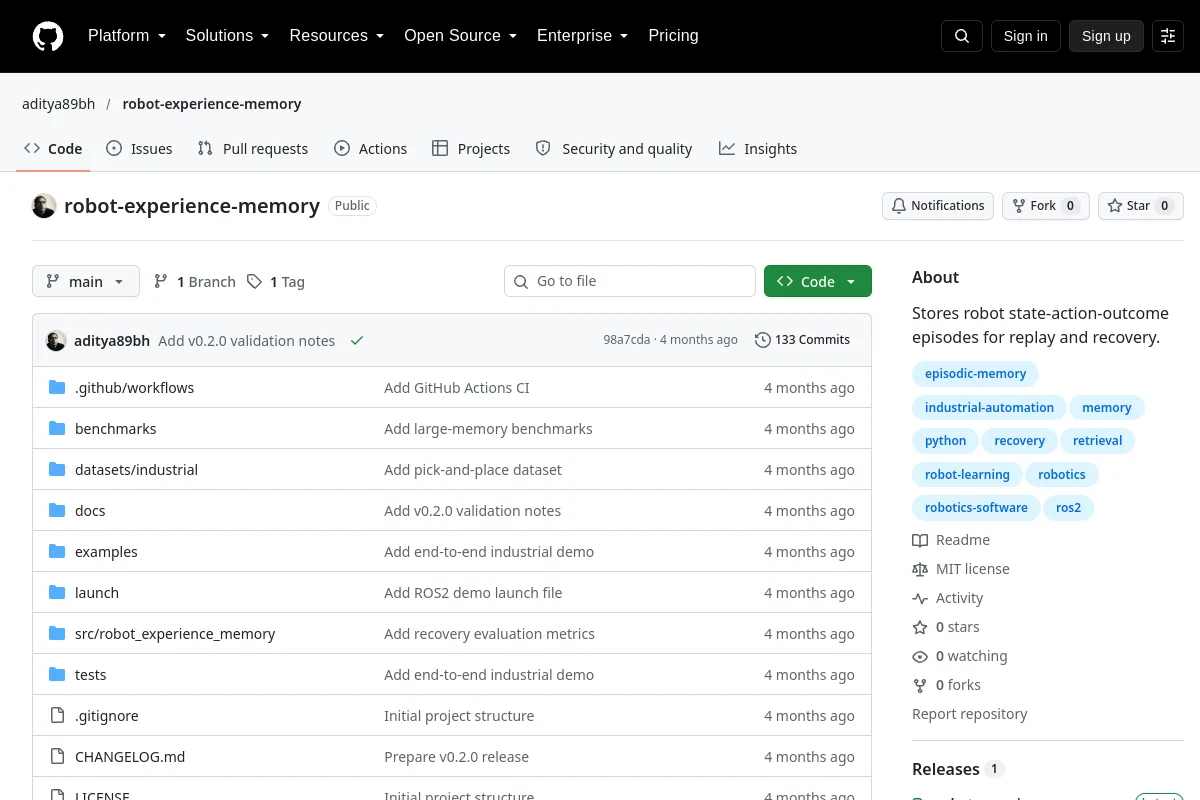Click the MIT license scale icon
Screen dimensions: 1200x800
(920, 569)
